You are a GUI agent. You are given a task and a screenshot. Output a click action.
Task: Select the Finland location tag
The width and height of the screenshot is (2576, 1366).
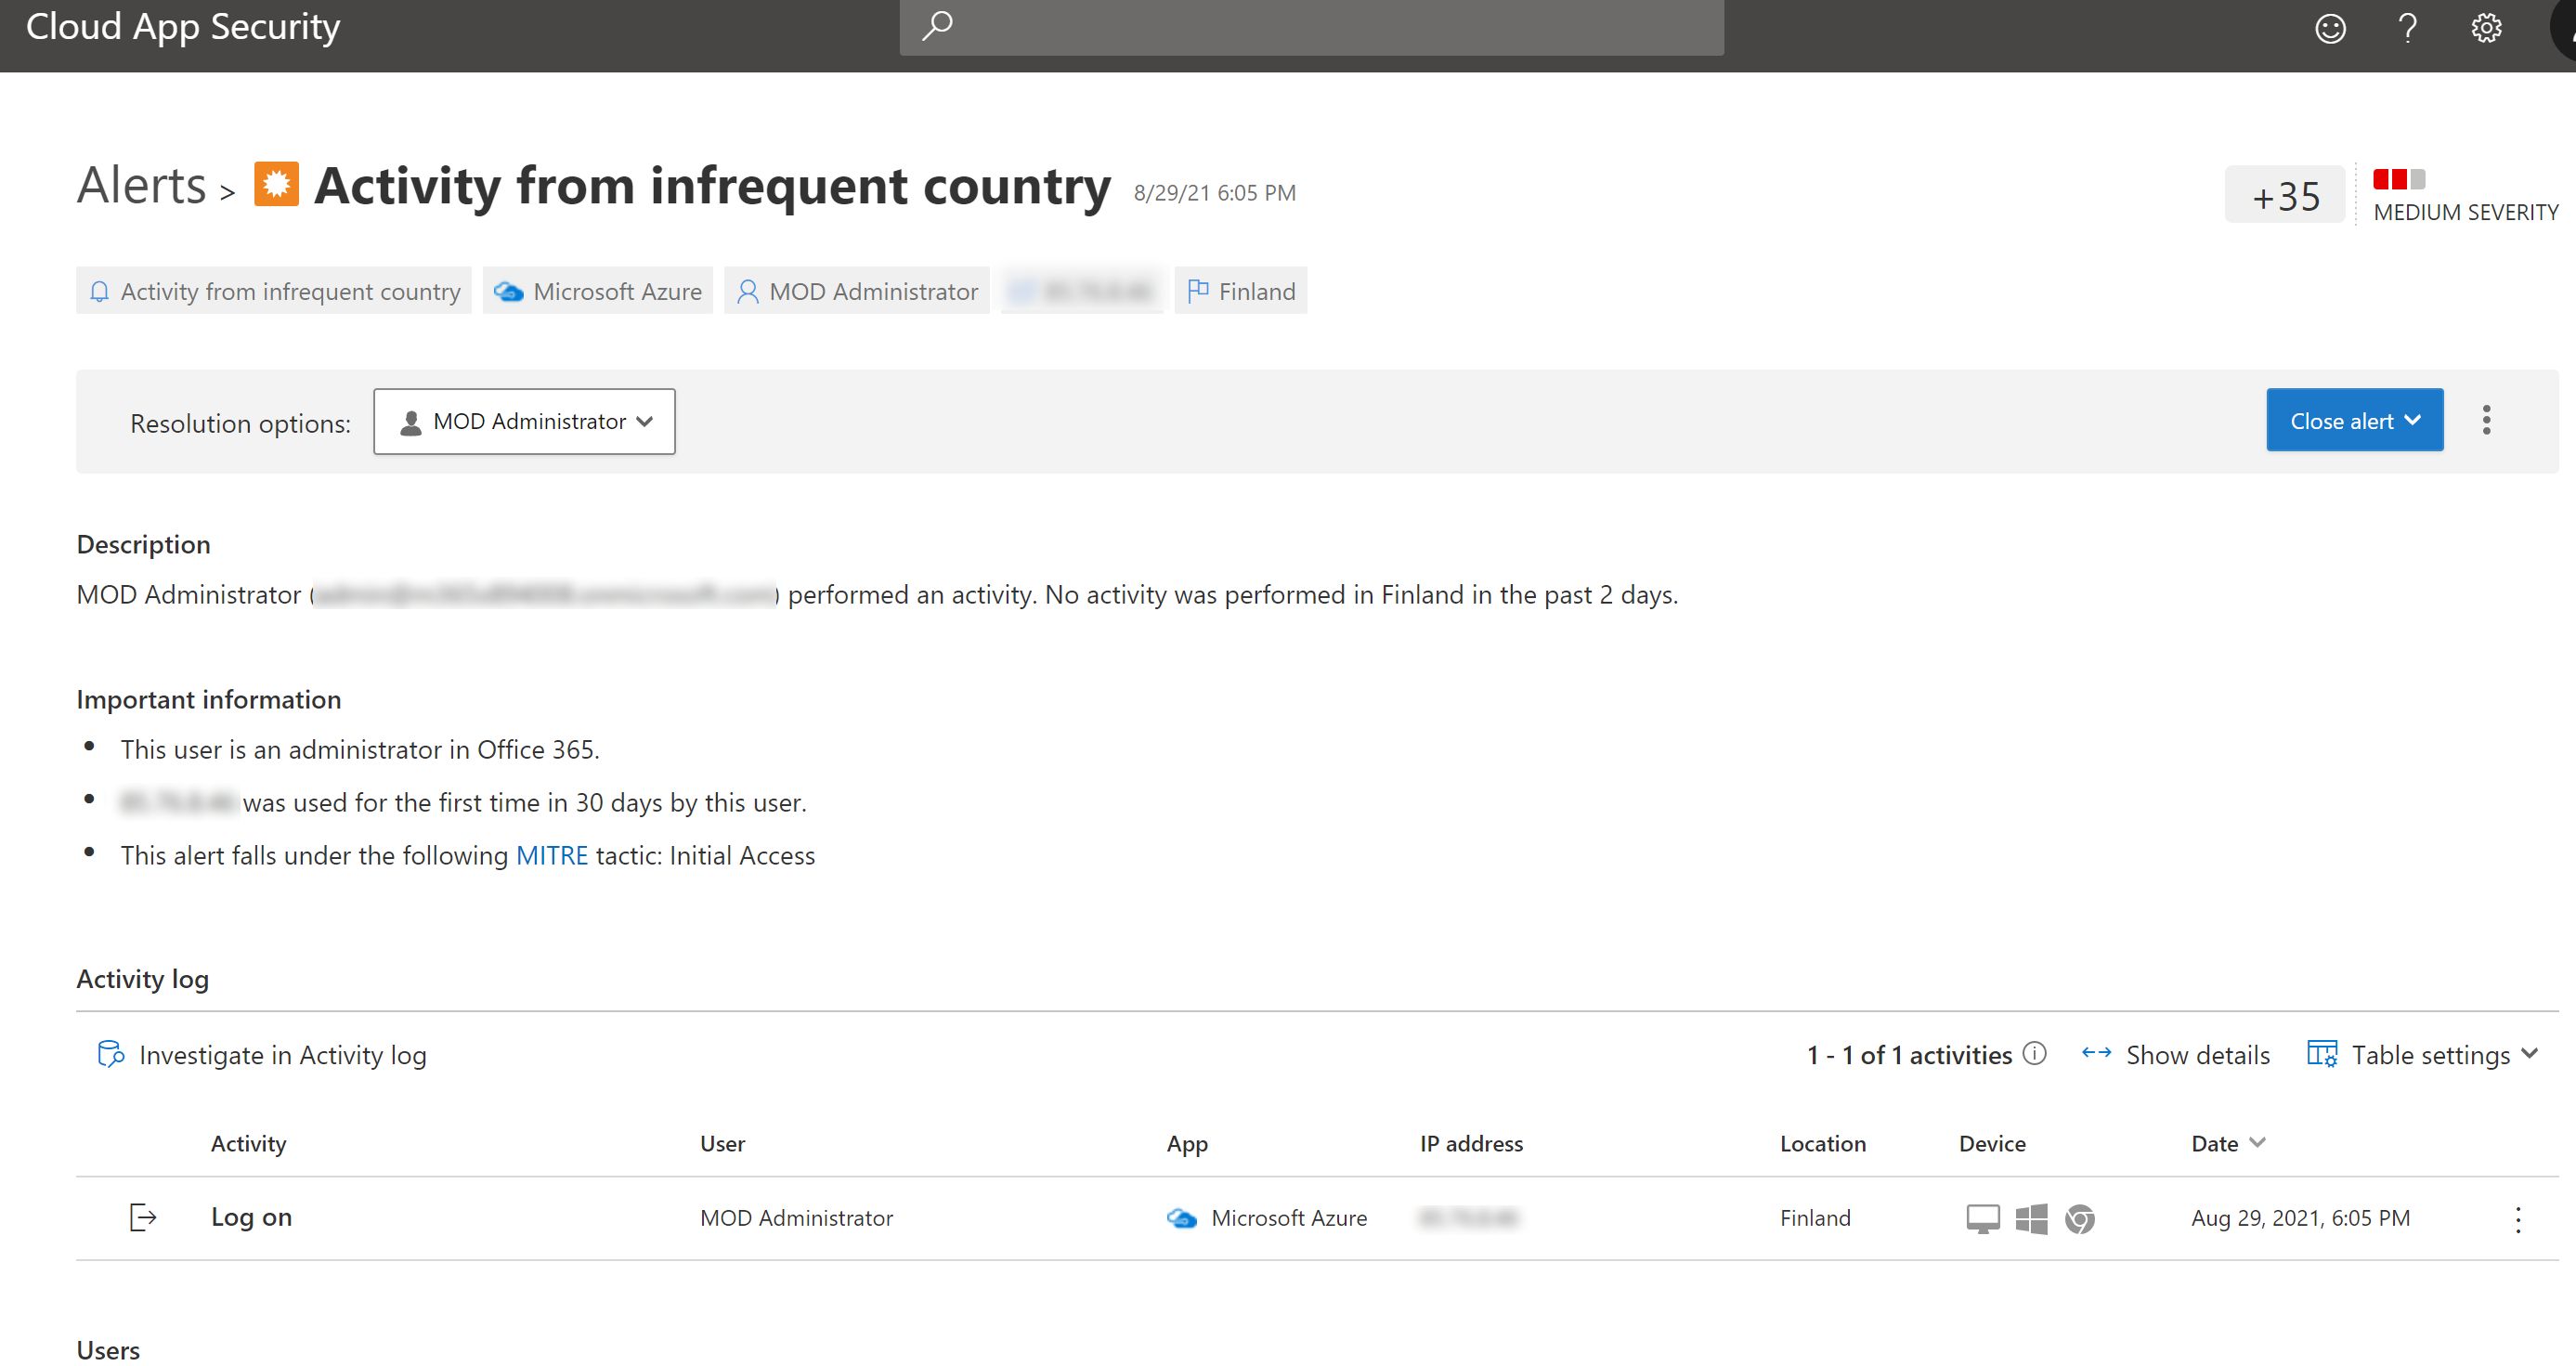coord(1240,291)
